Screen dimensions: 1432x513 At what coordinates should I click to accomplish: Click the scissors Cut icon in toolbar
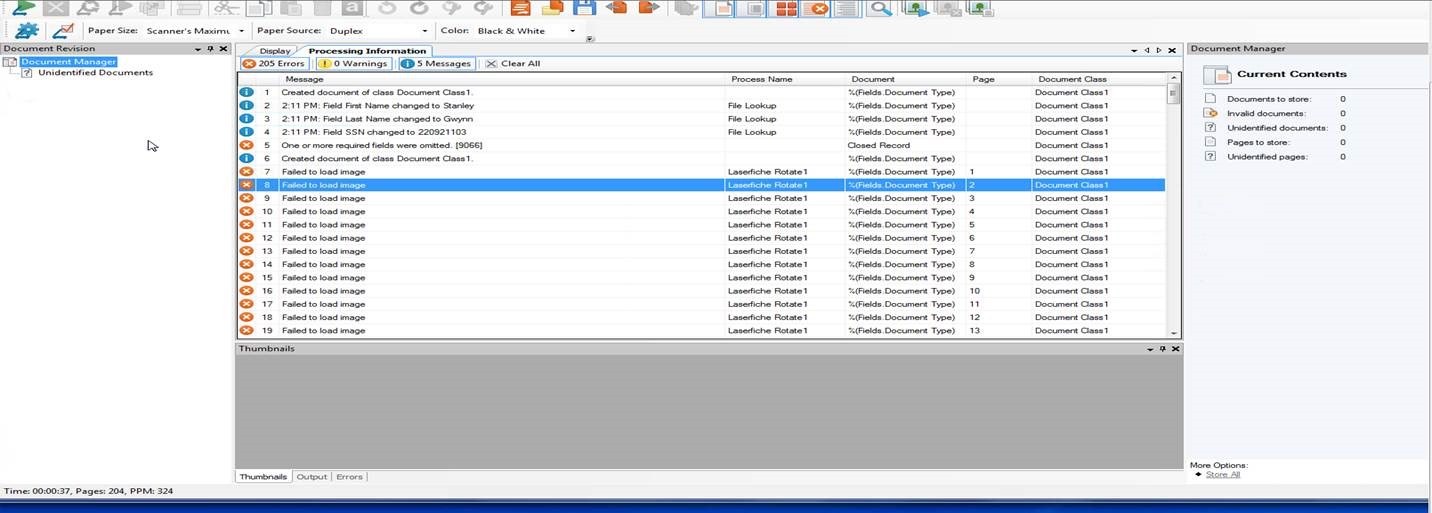(226, 8)
